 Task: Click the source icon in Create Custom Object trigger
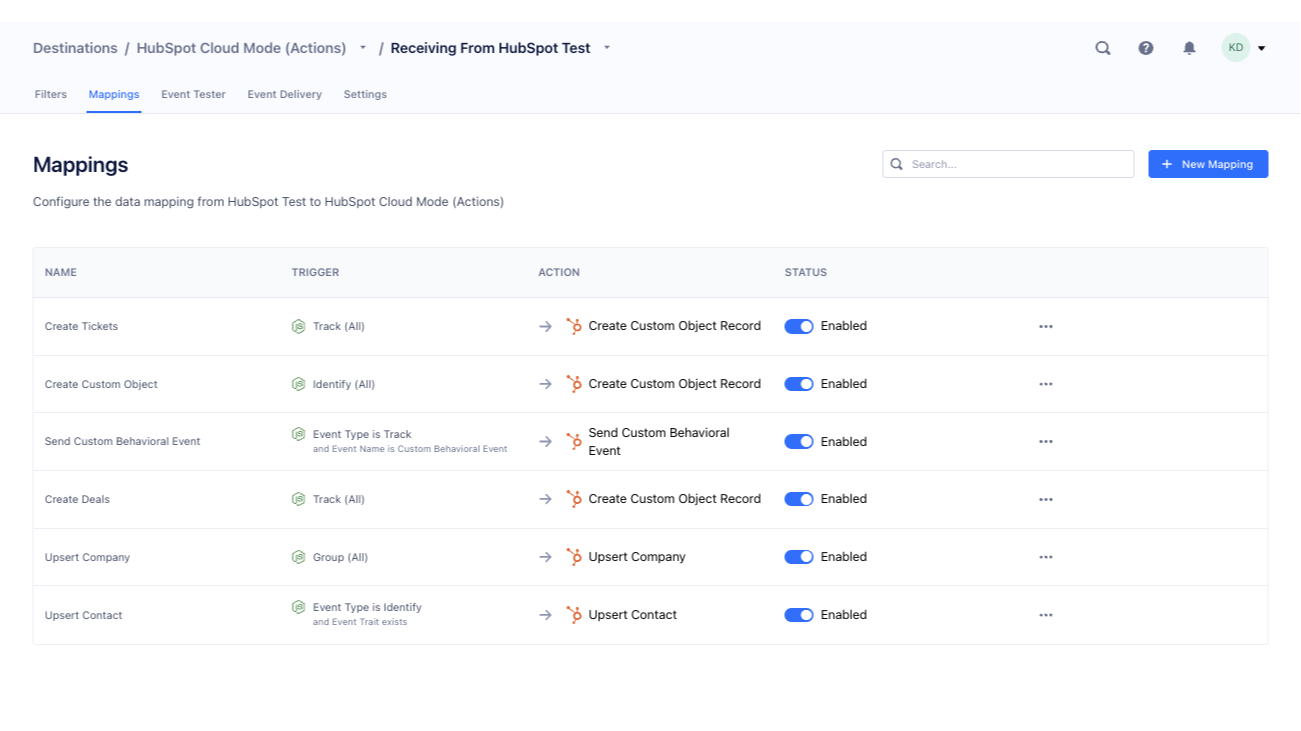298,384
